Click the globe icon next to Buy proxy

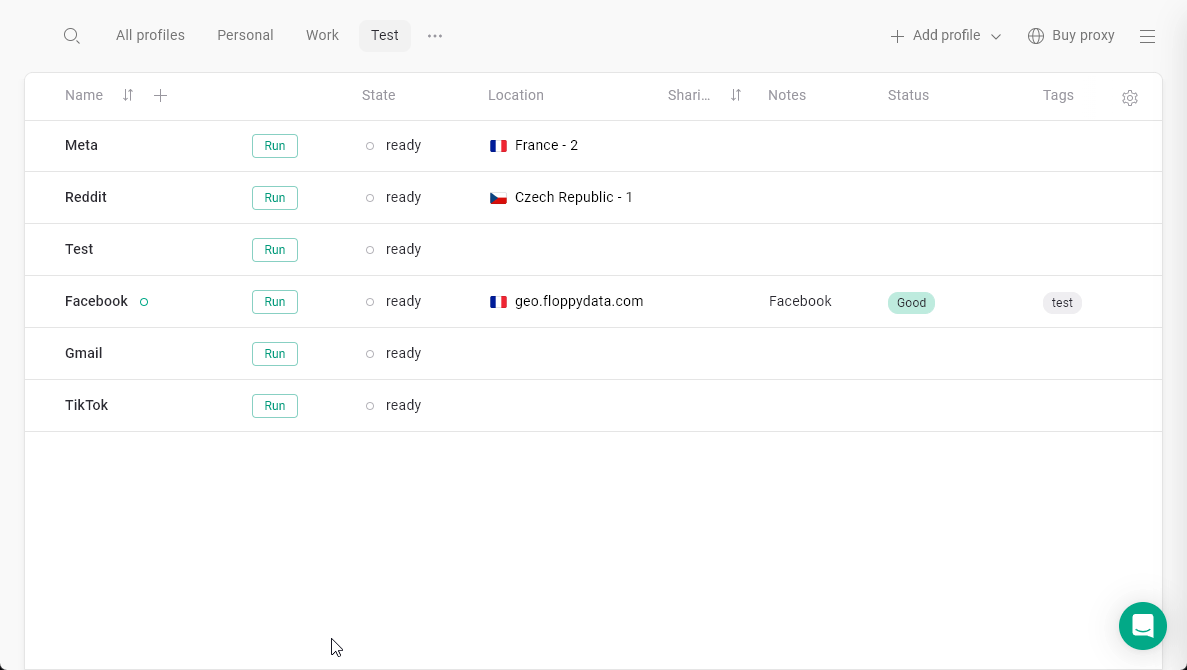[x=1036, y=36]
